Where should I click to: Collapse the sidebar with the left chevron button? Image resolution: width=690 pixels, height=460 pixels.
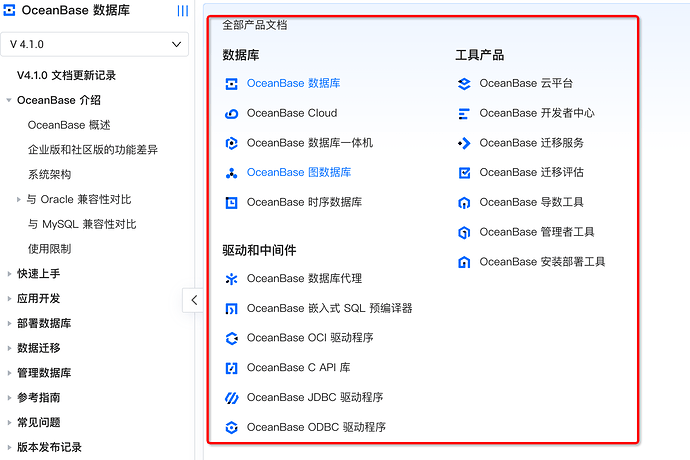[x=193, y=300]
